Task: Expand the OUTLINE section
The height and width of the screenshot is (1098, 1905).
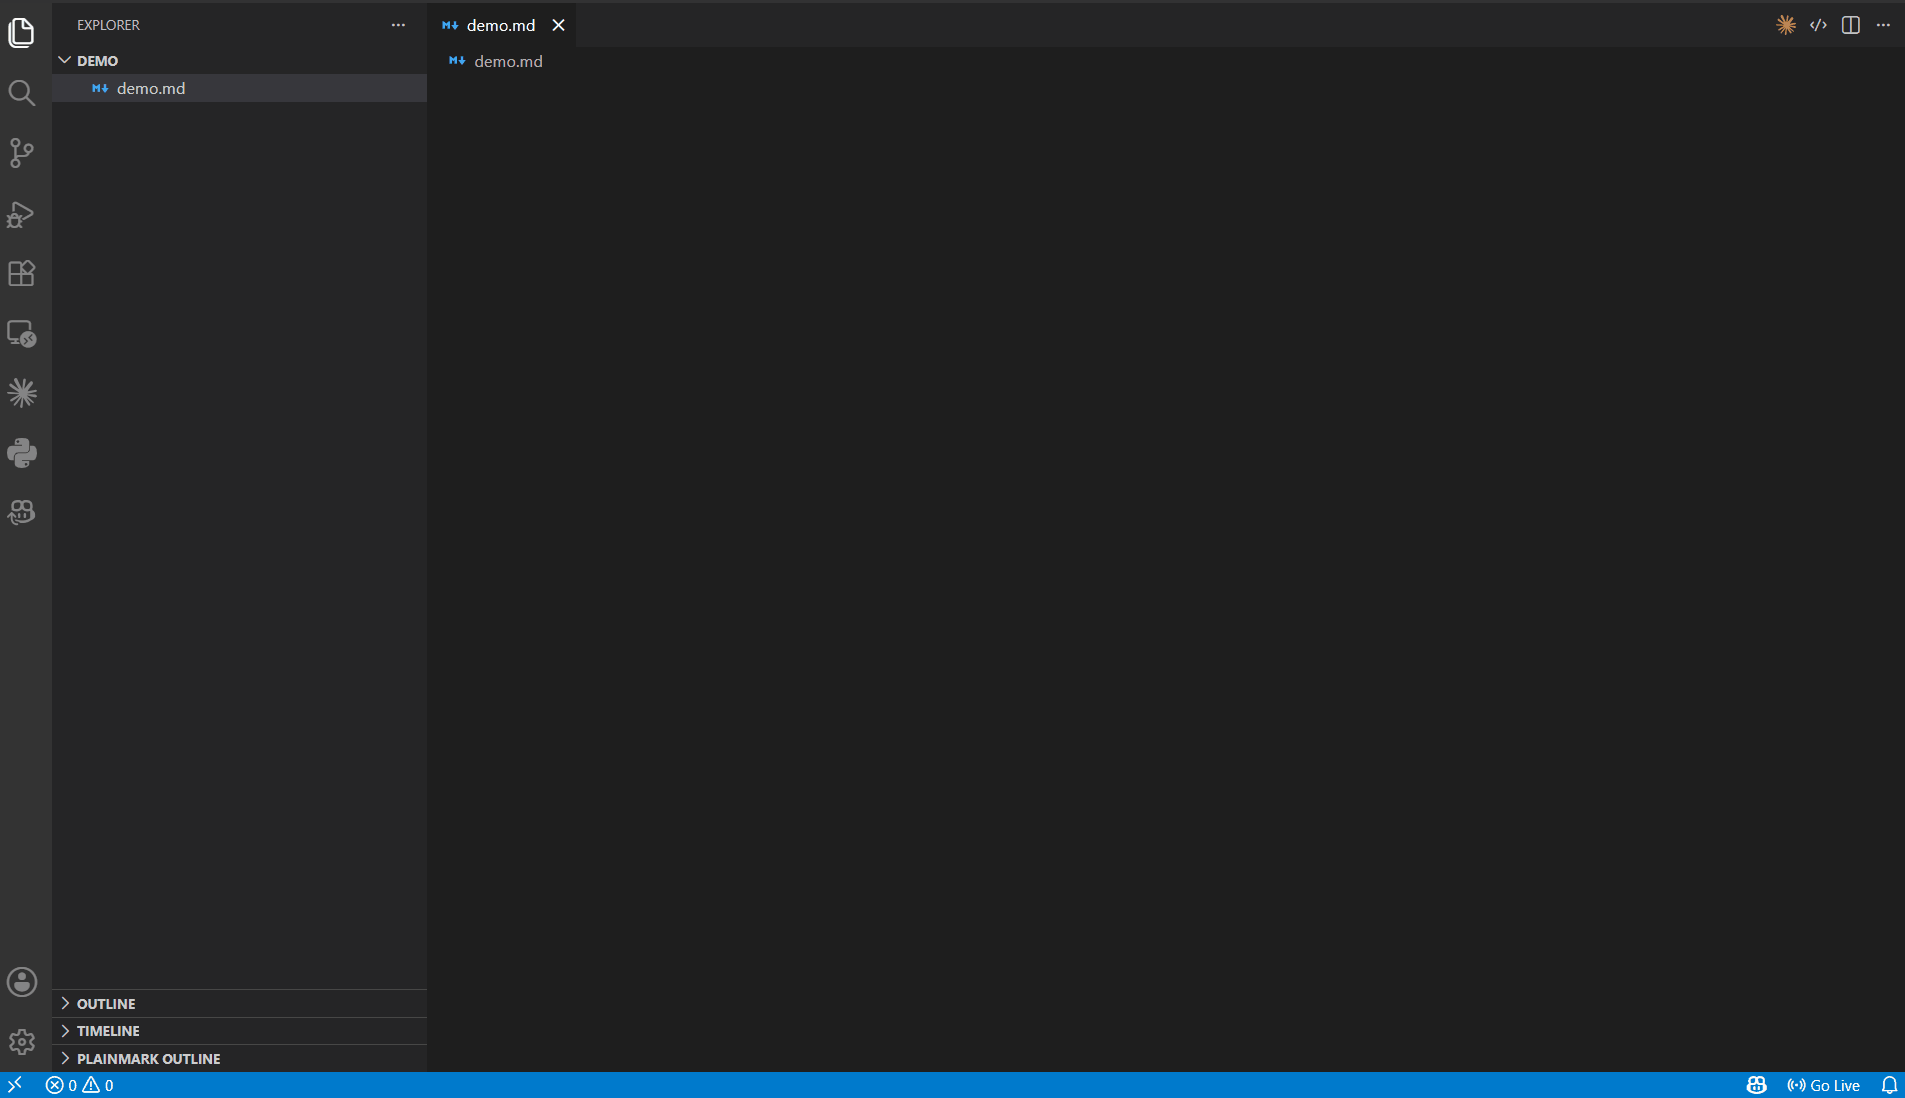Action: click(x=240, y=1003)
